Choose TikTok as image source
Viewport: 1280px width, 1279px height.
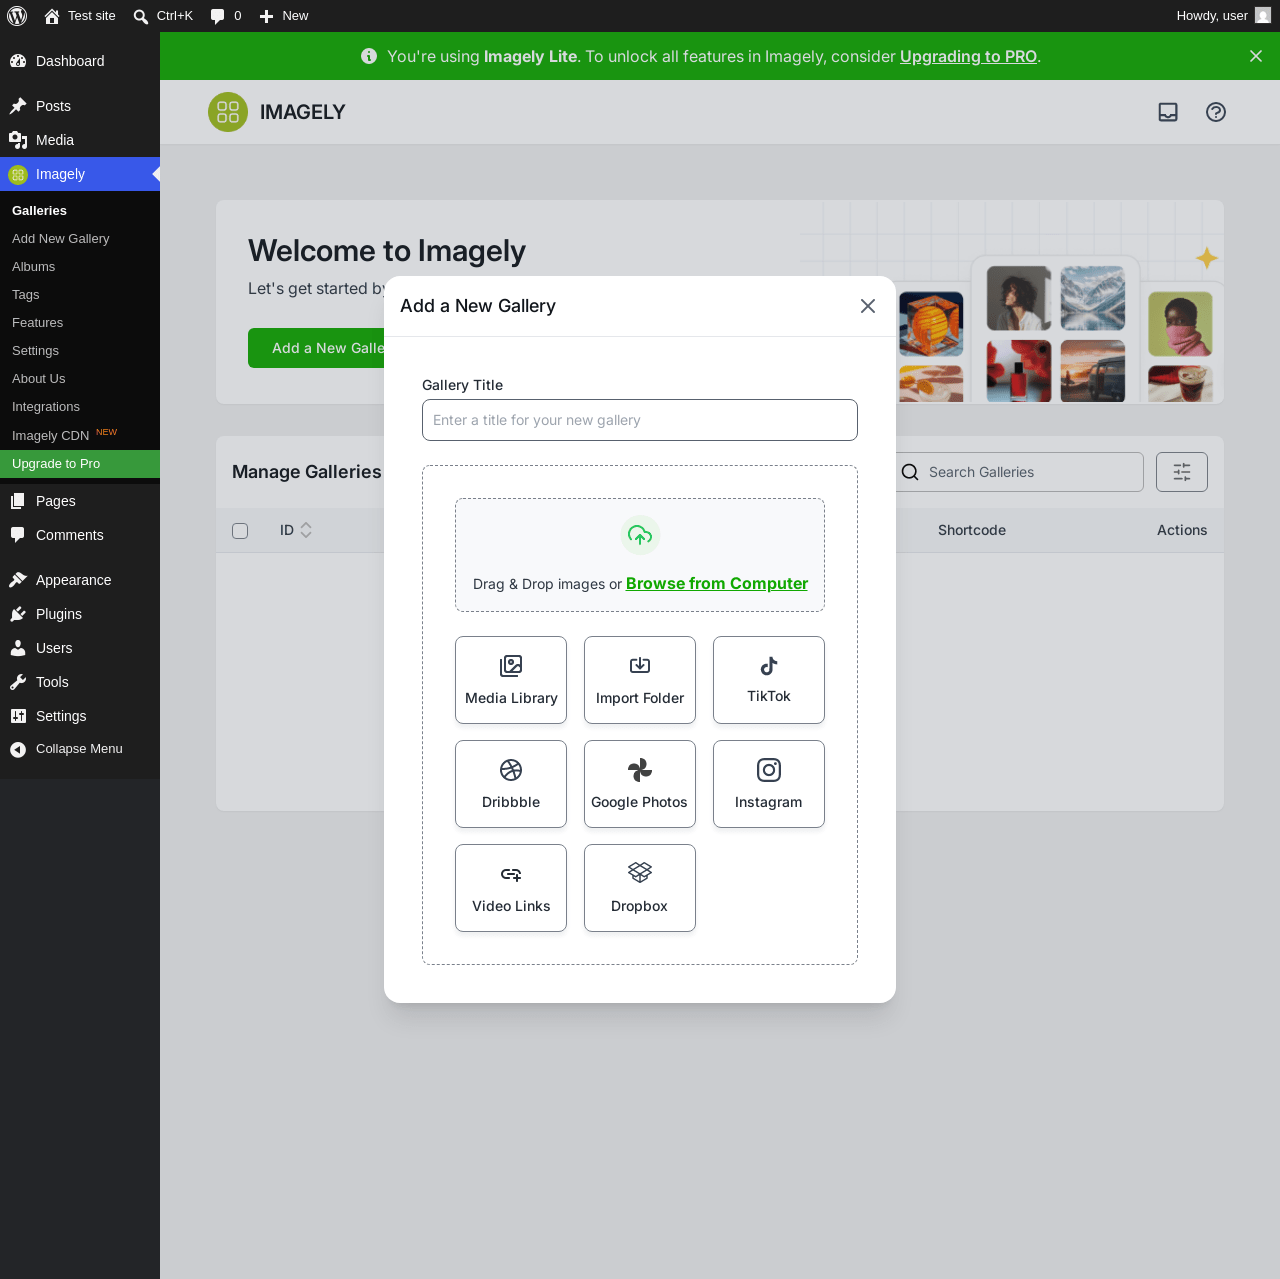tap(769, 680)
